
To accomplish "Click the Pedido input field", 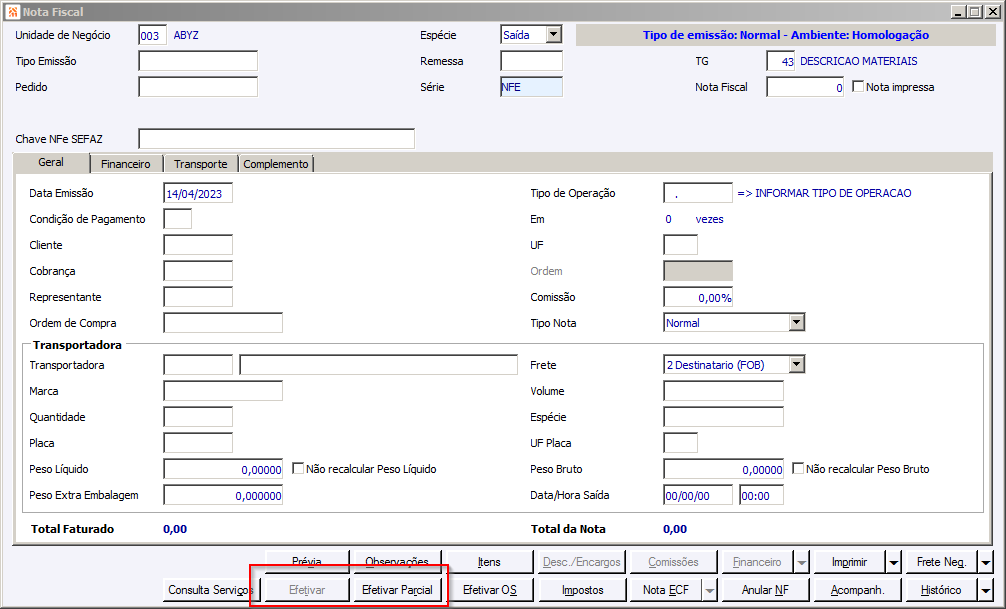I will [x=198, y=87].
